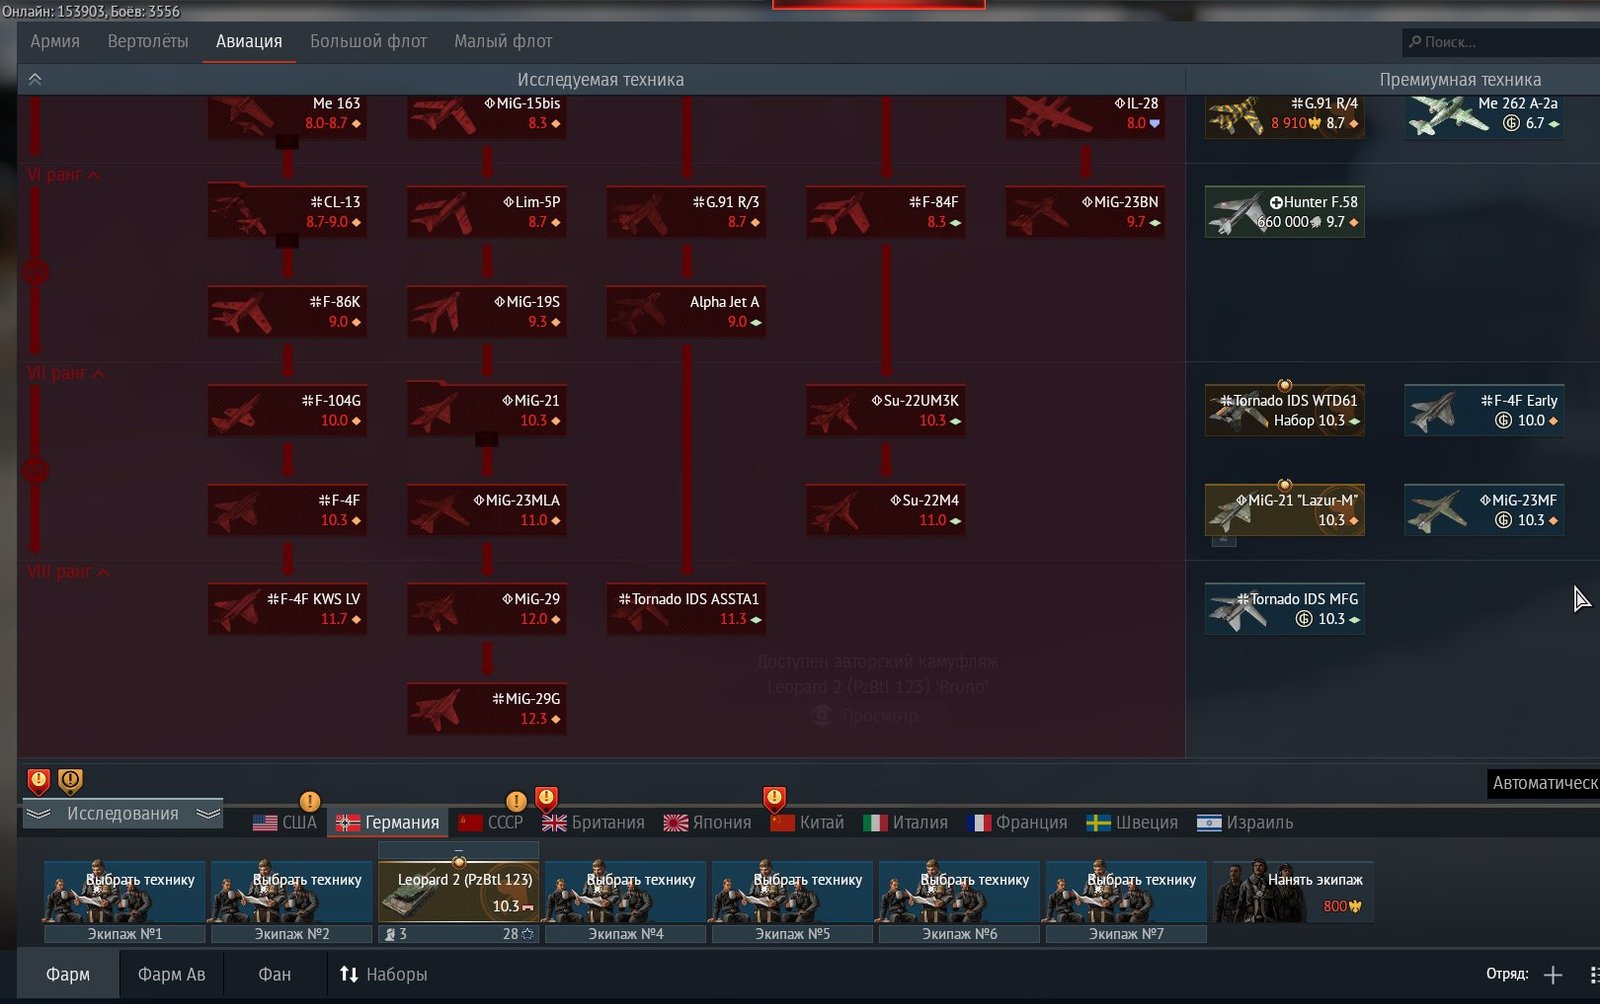The width and height of the screenshot is (1600, 1004).
Task: Select Su-22M4 aircraft card
Action: tap(886, 510)
